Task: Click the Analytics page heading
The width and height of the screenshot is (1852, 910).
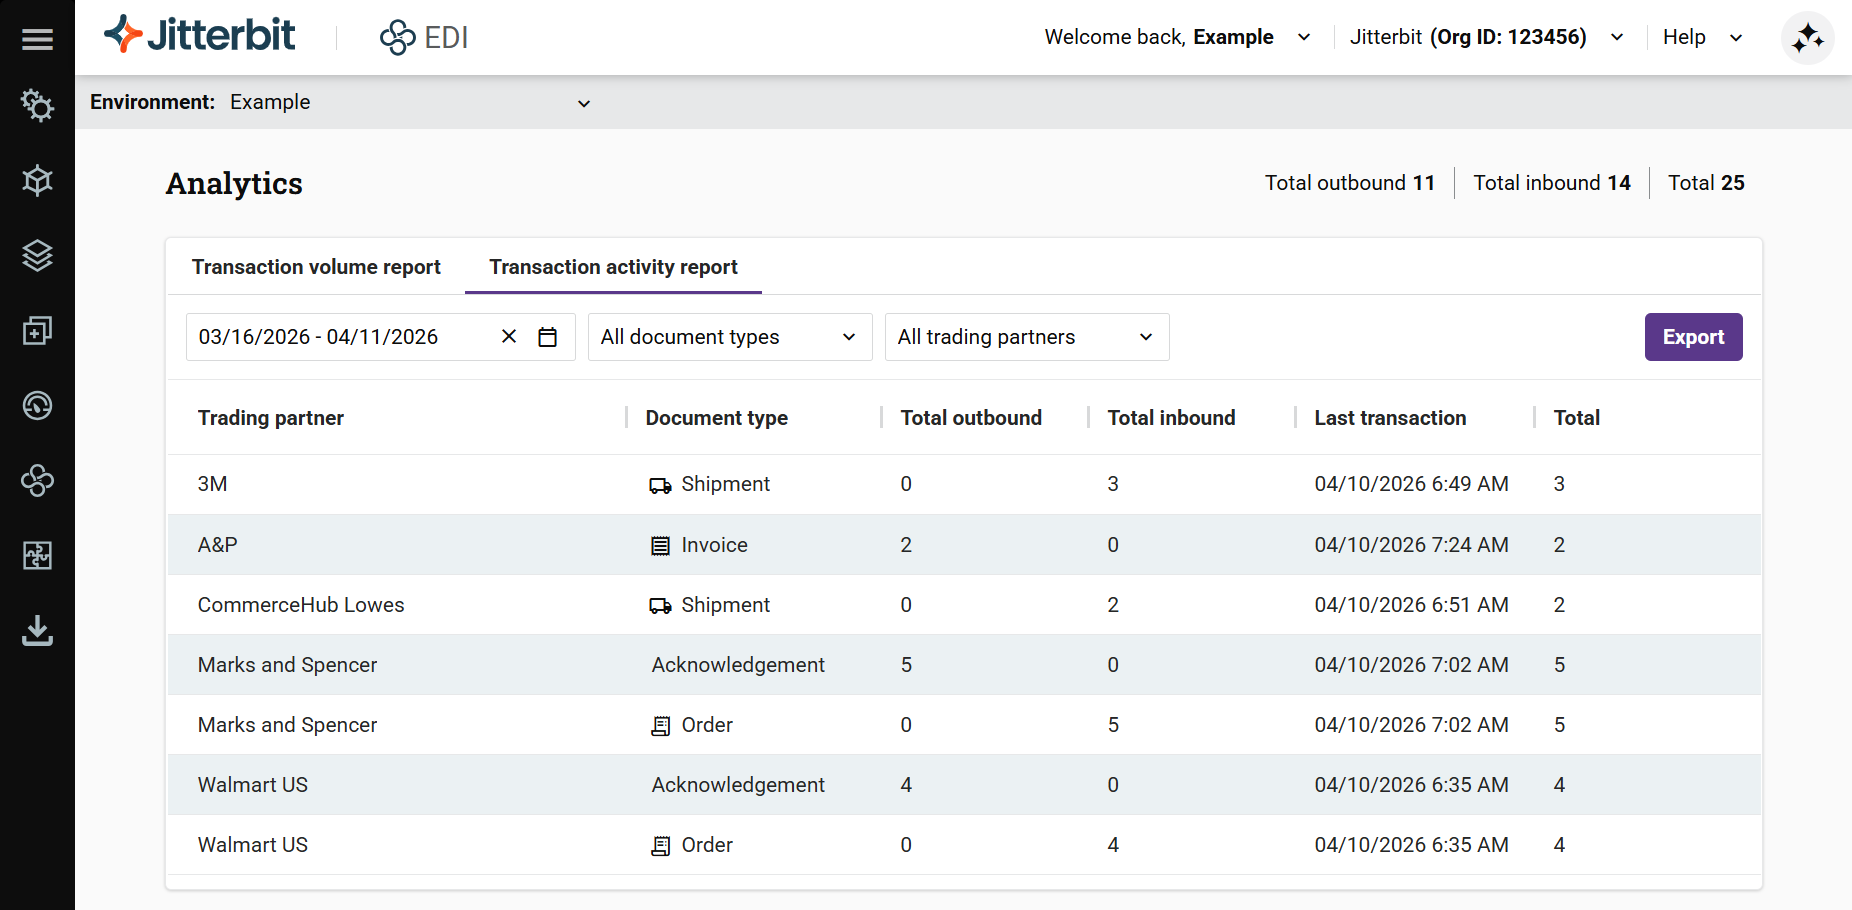Action: [x=234, y=184]
